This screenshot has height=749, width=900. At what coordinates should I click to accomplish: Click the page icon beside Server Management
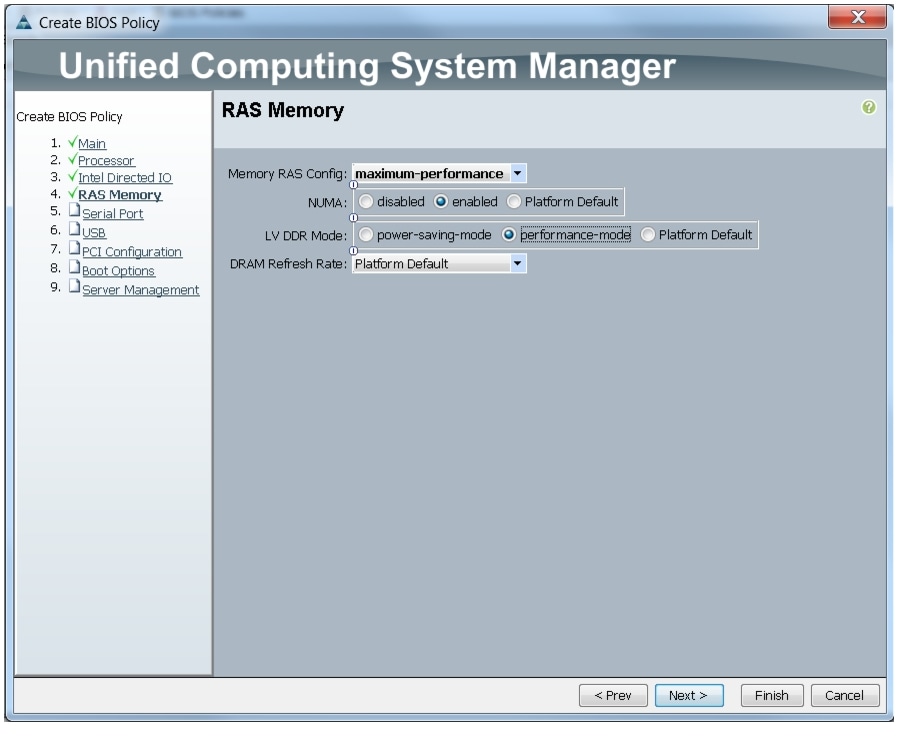(x=74, y=286)
